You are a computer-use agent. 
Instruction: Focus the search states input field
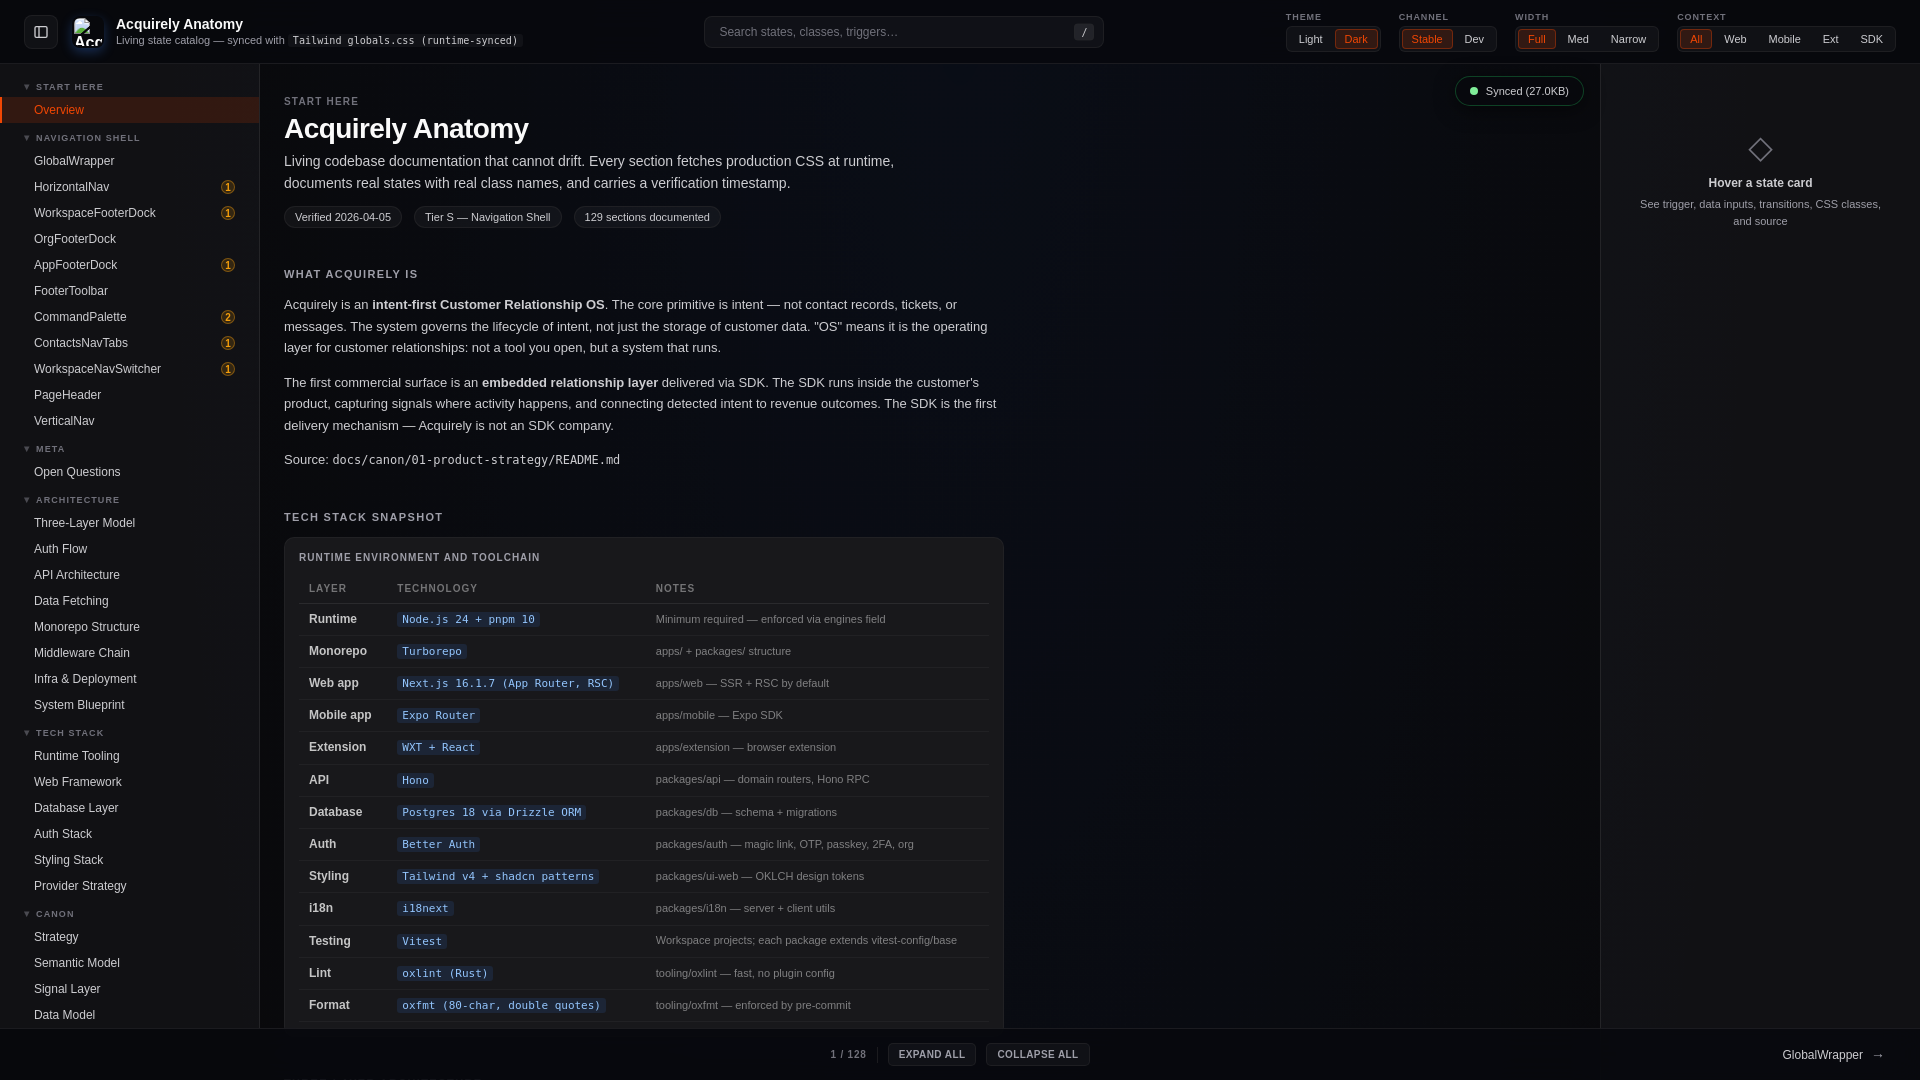[904, 32]
